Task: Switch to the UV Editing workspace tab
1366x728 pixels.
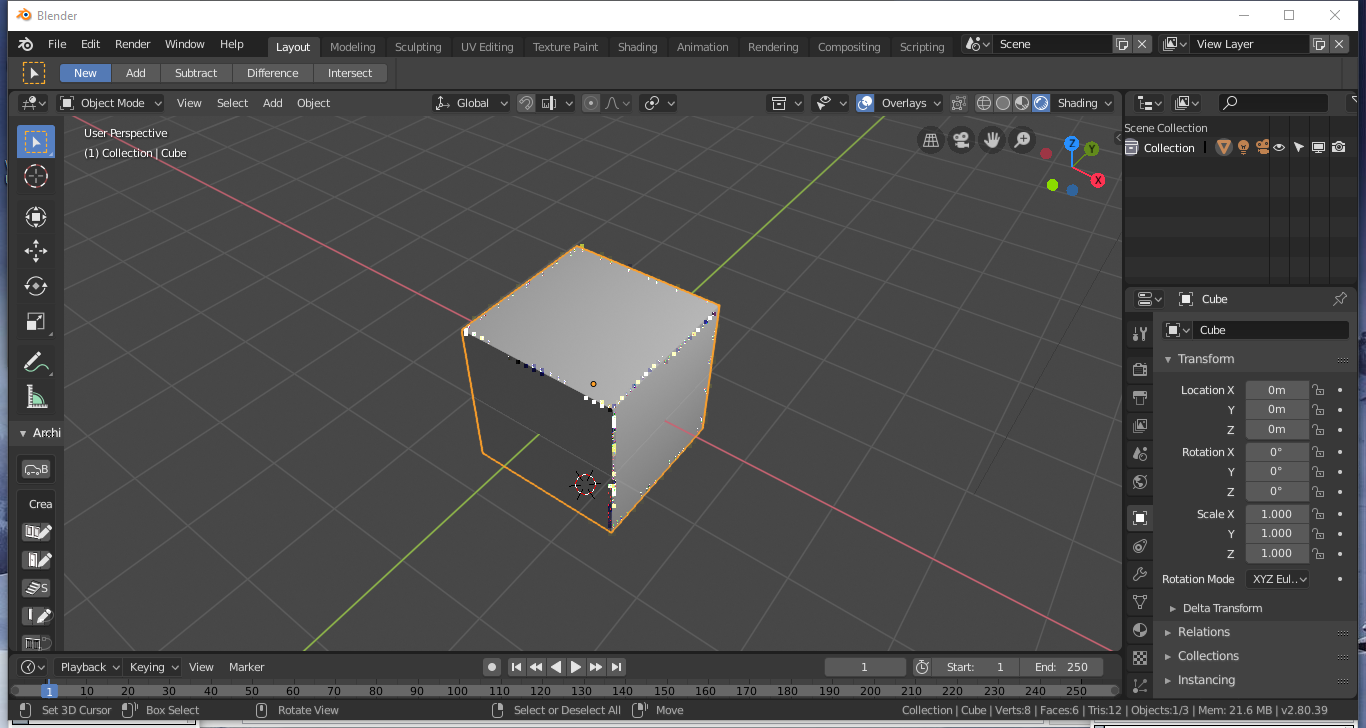Action: coord(487,47)
